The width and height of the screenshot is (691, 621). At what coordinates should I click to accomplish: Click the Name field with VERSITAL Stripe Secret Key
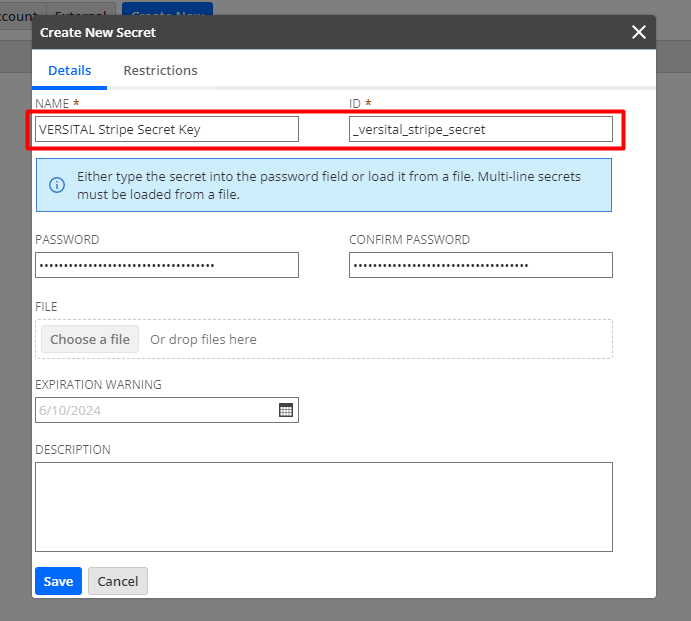pyautogui.click(x=167, y=129)
